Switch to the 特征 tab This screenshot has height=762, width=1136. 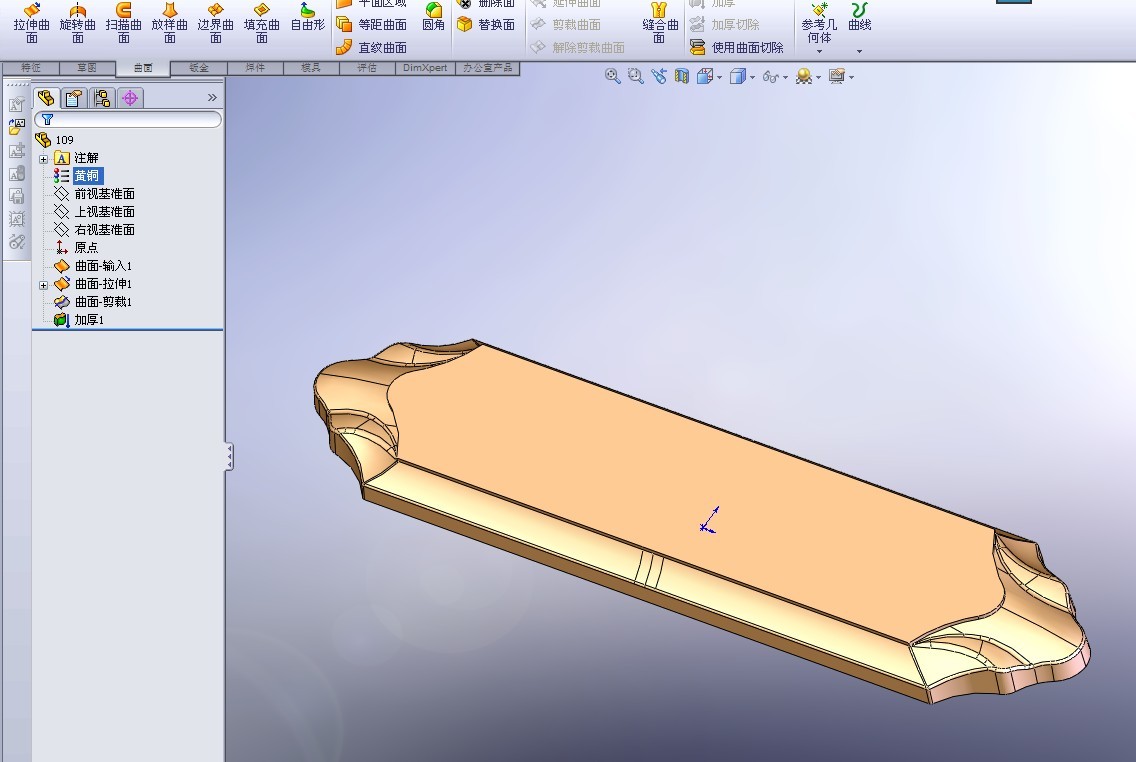pyautogui.click(x=30, y=68)
